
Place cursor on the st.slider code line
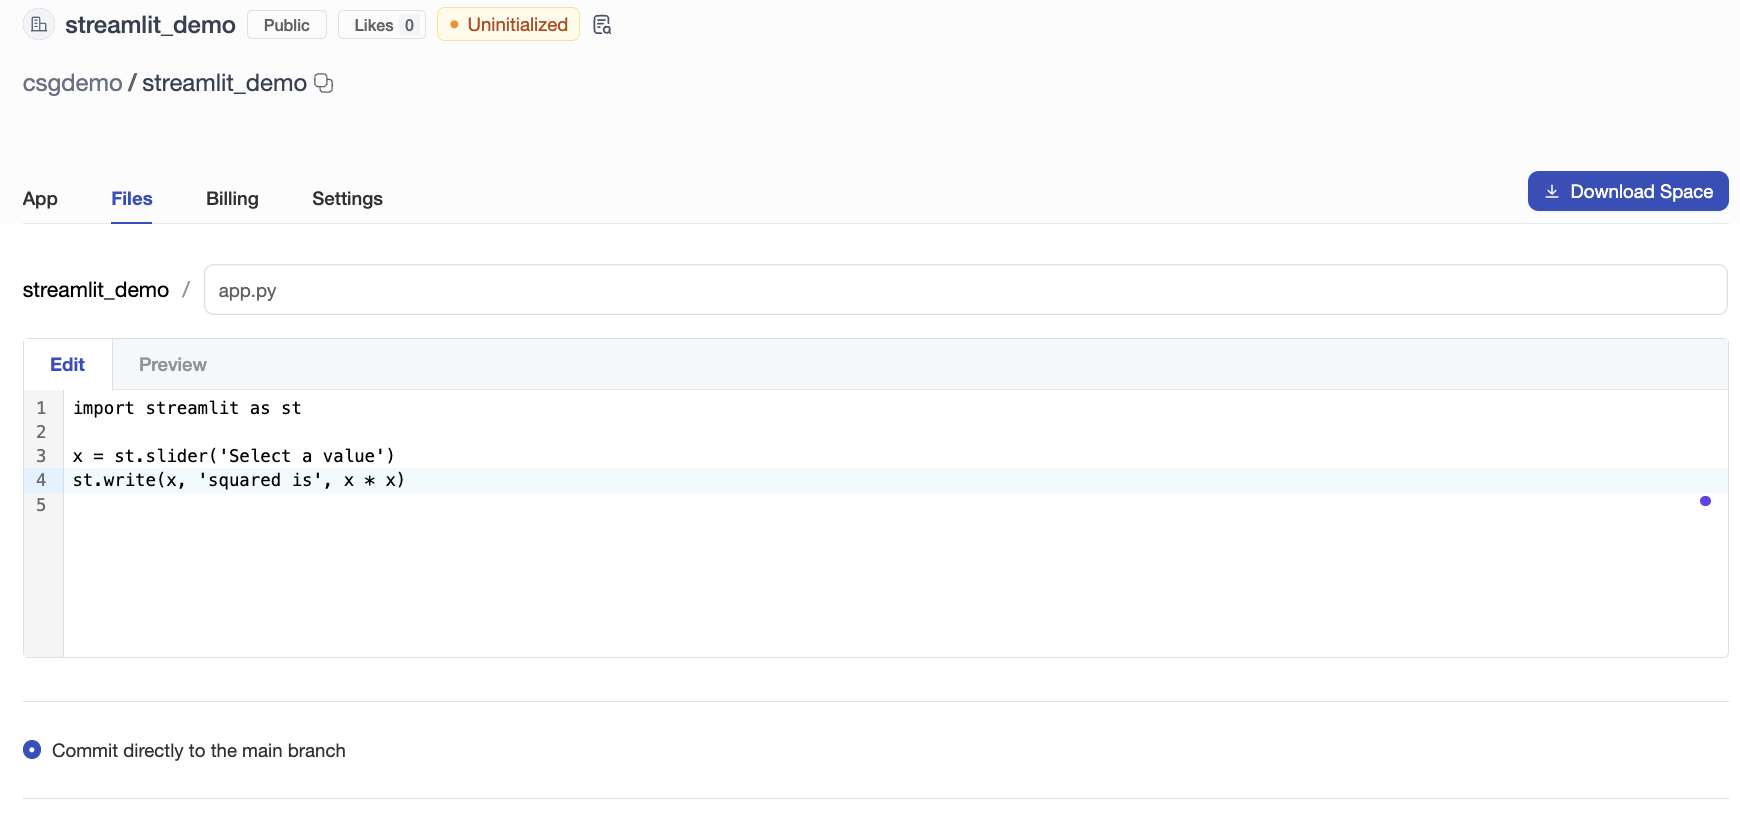tap(234, 456)
